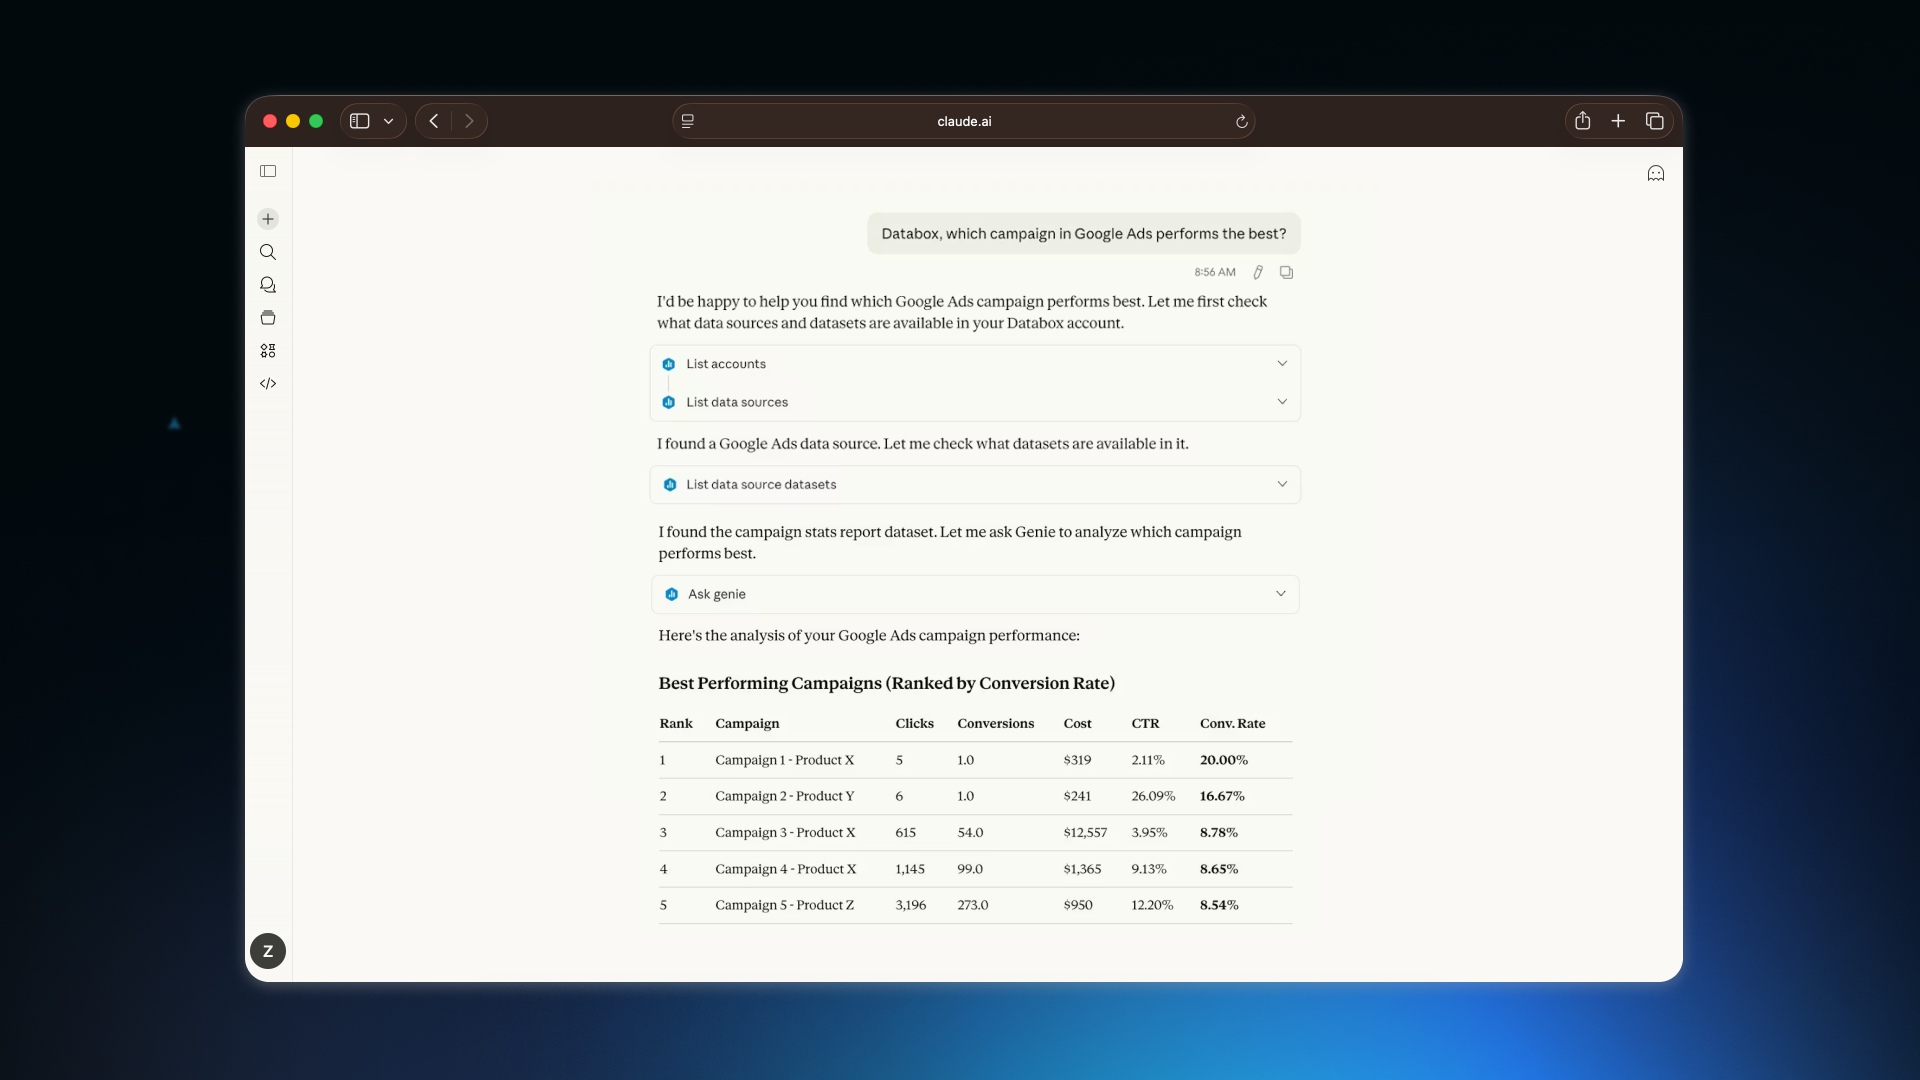The image size is (1920, 1080).
Task: Open the Chats section icon
Action: click(268, 285)
